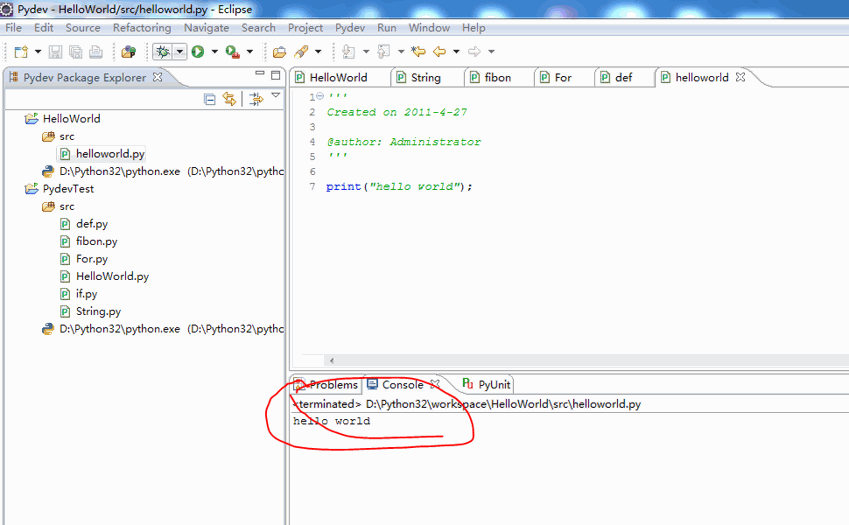This screenshot has width=849, height=525.
Task: Minimize the Package Explorer panel
Action: pyautogui.click(x=260, y=73)
